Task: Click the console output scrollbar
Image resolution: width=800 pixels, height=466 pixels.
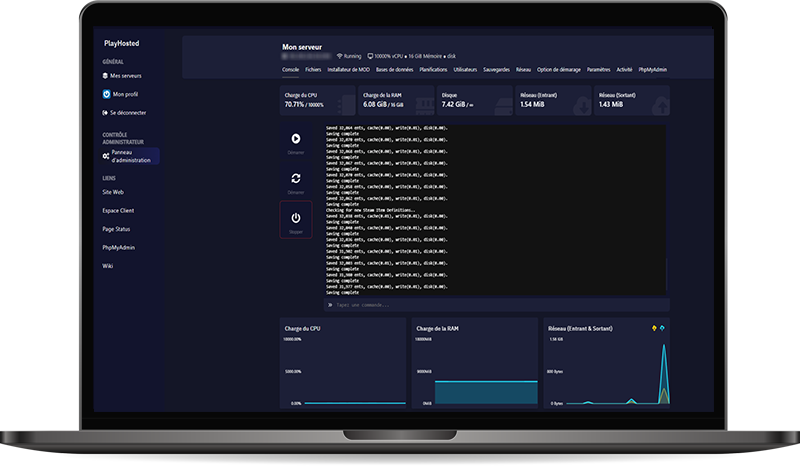Action: (667, 275)
